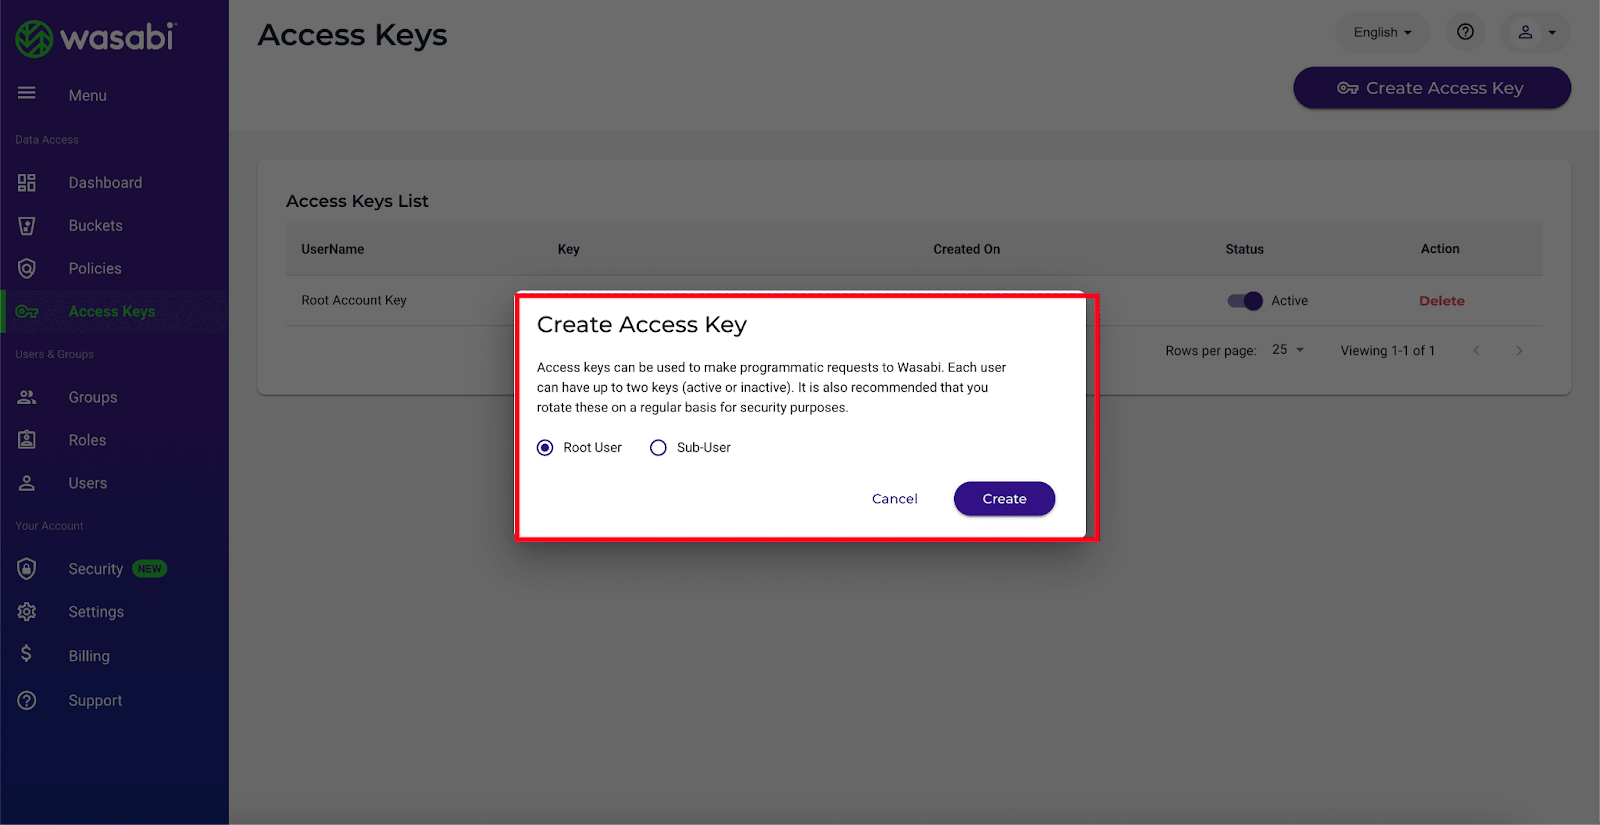The image size is (1600, 825).
Task: Click the Groups people icon
Action: [x=27, y=397]
